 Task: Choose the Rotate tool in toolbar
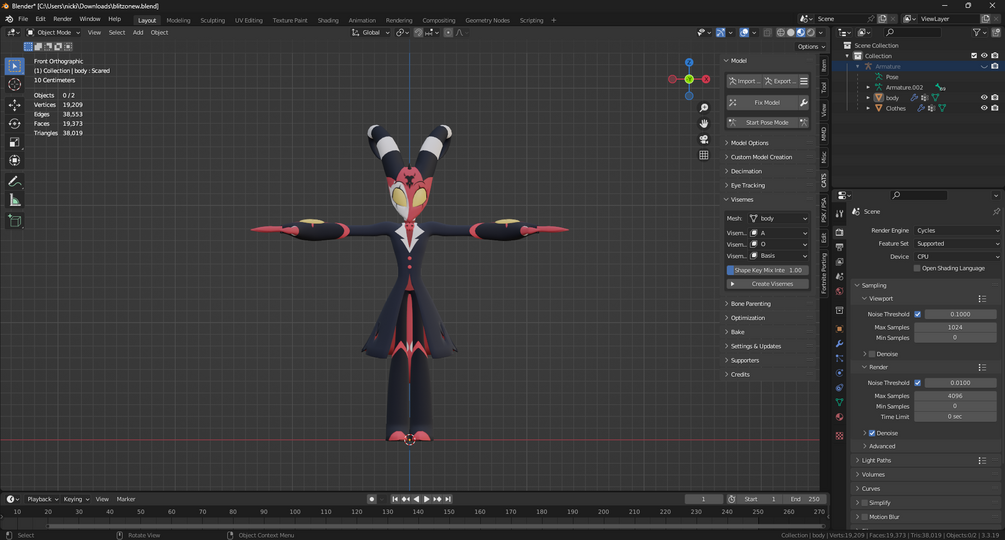coord(15,124)
